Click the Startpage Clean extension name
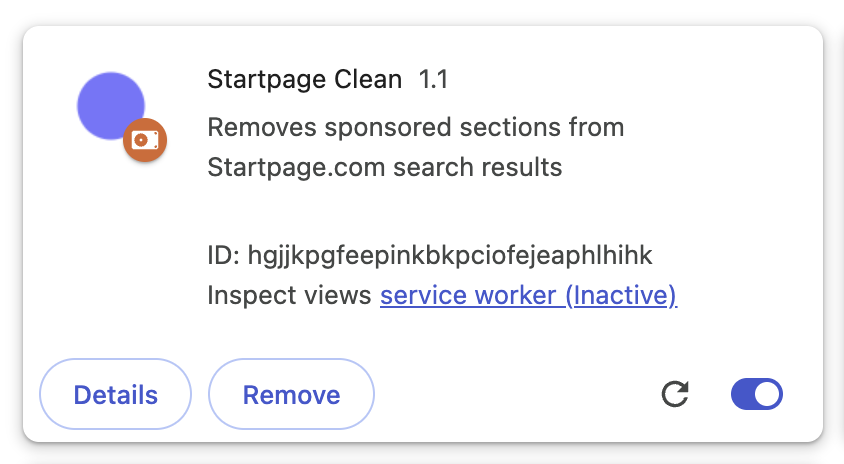This screenshot has width=844, height=464. point(304,80)
